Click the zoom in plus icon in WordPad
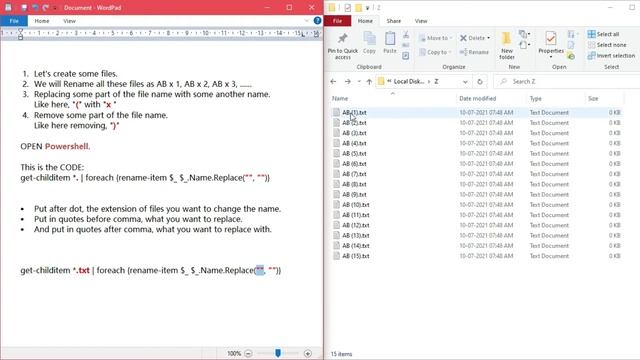The image size is (640, 360). [308, 353]
